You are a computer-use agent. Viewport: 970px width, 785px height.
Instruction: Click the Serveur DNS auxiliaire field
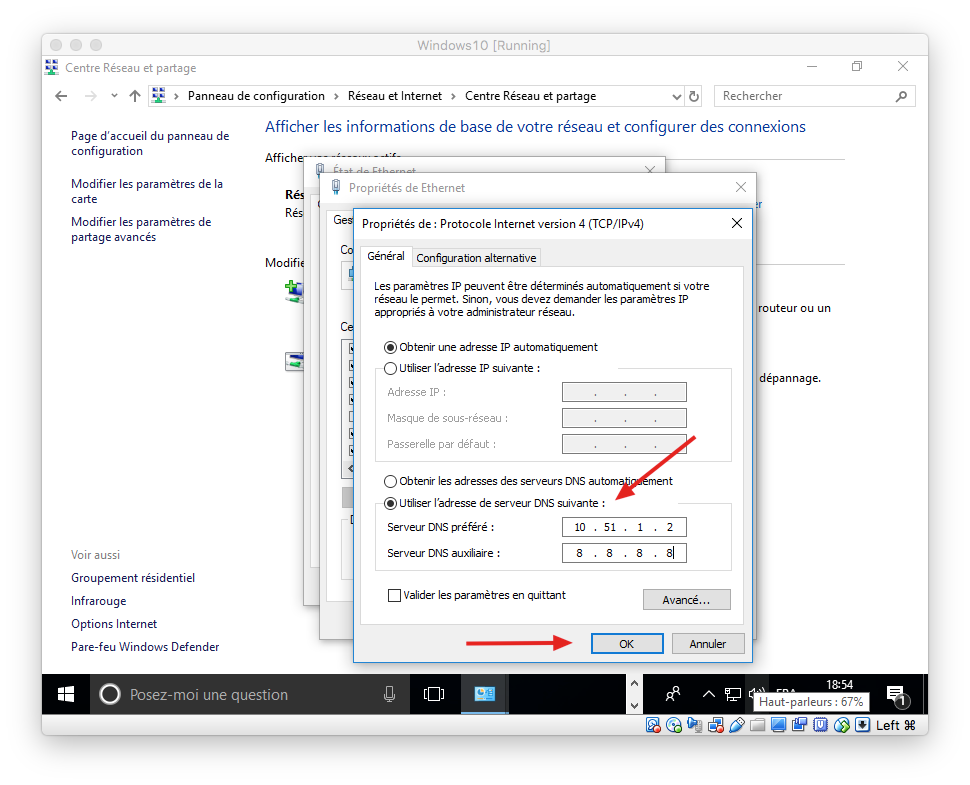tap(624, 553)
